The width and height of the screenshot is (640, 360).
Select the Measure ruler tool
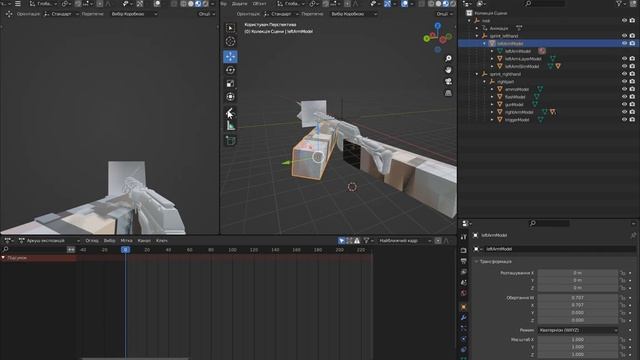click(230, 126)
